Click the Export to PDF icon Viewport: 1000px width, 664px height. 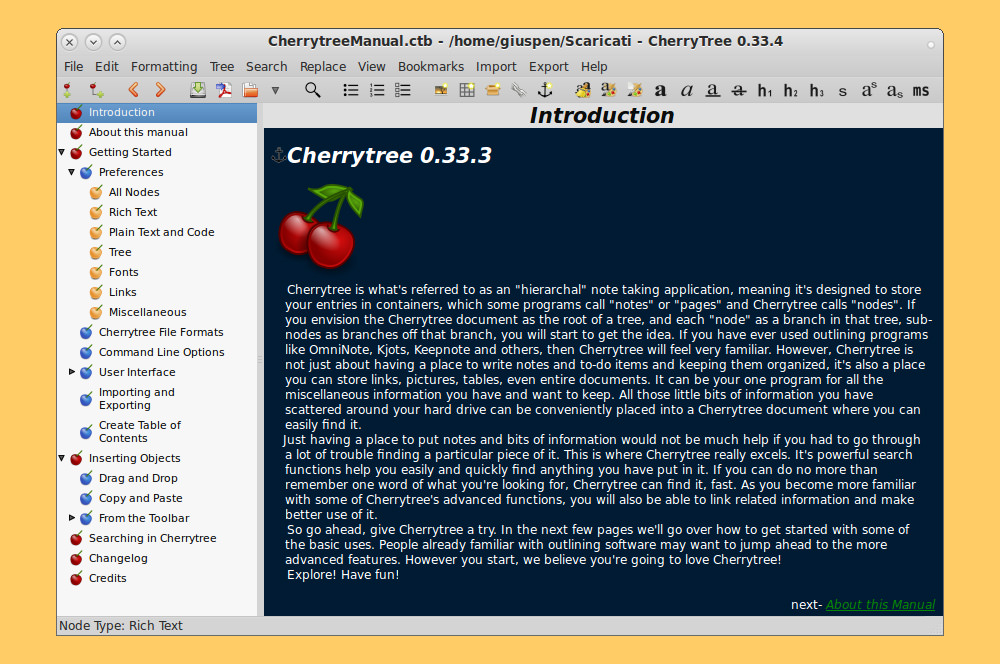click(225, 90)
